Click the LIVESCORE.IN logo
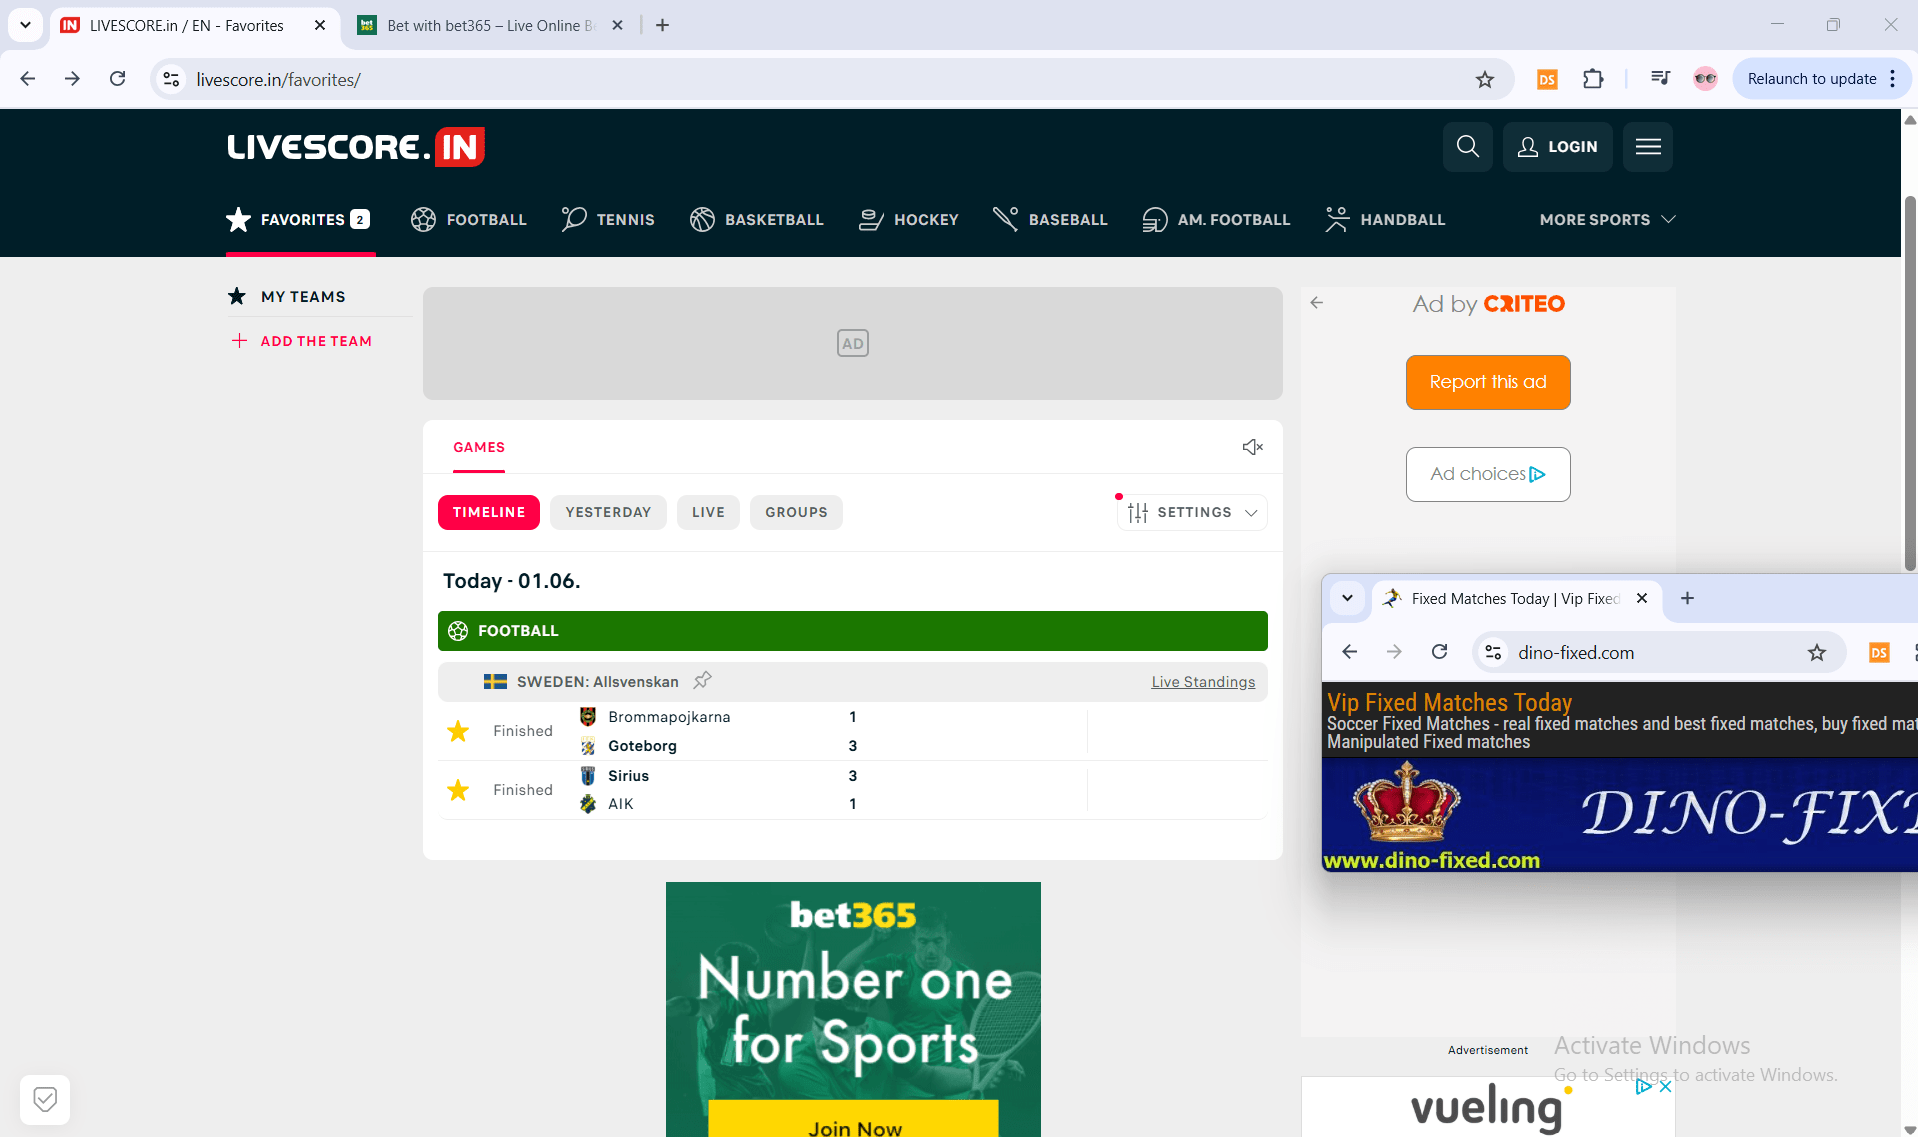 click(x=356, y=147)
